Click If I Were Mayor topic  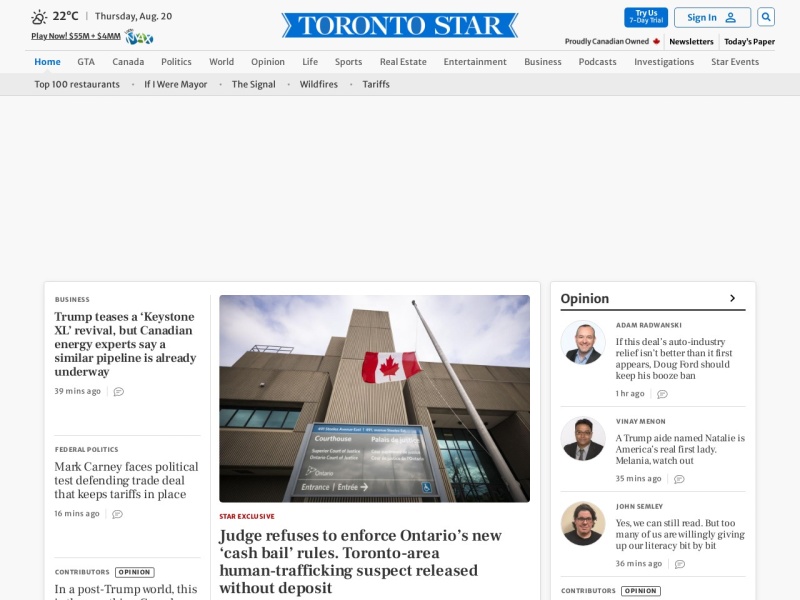click(x=176, y=84)
